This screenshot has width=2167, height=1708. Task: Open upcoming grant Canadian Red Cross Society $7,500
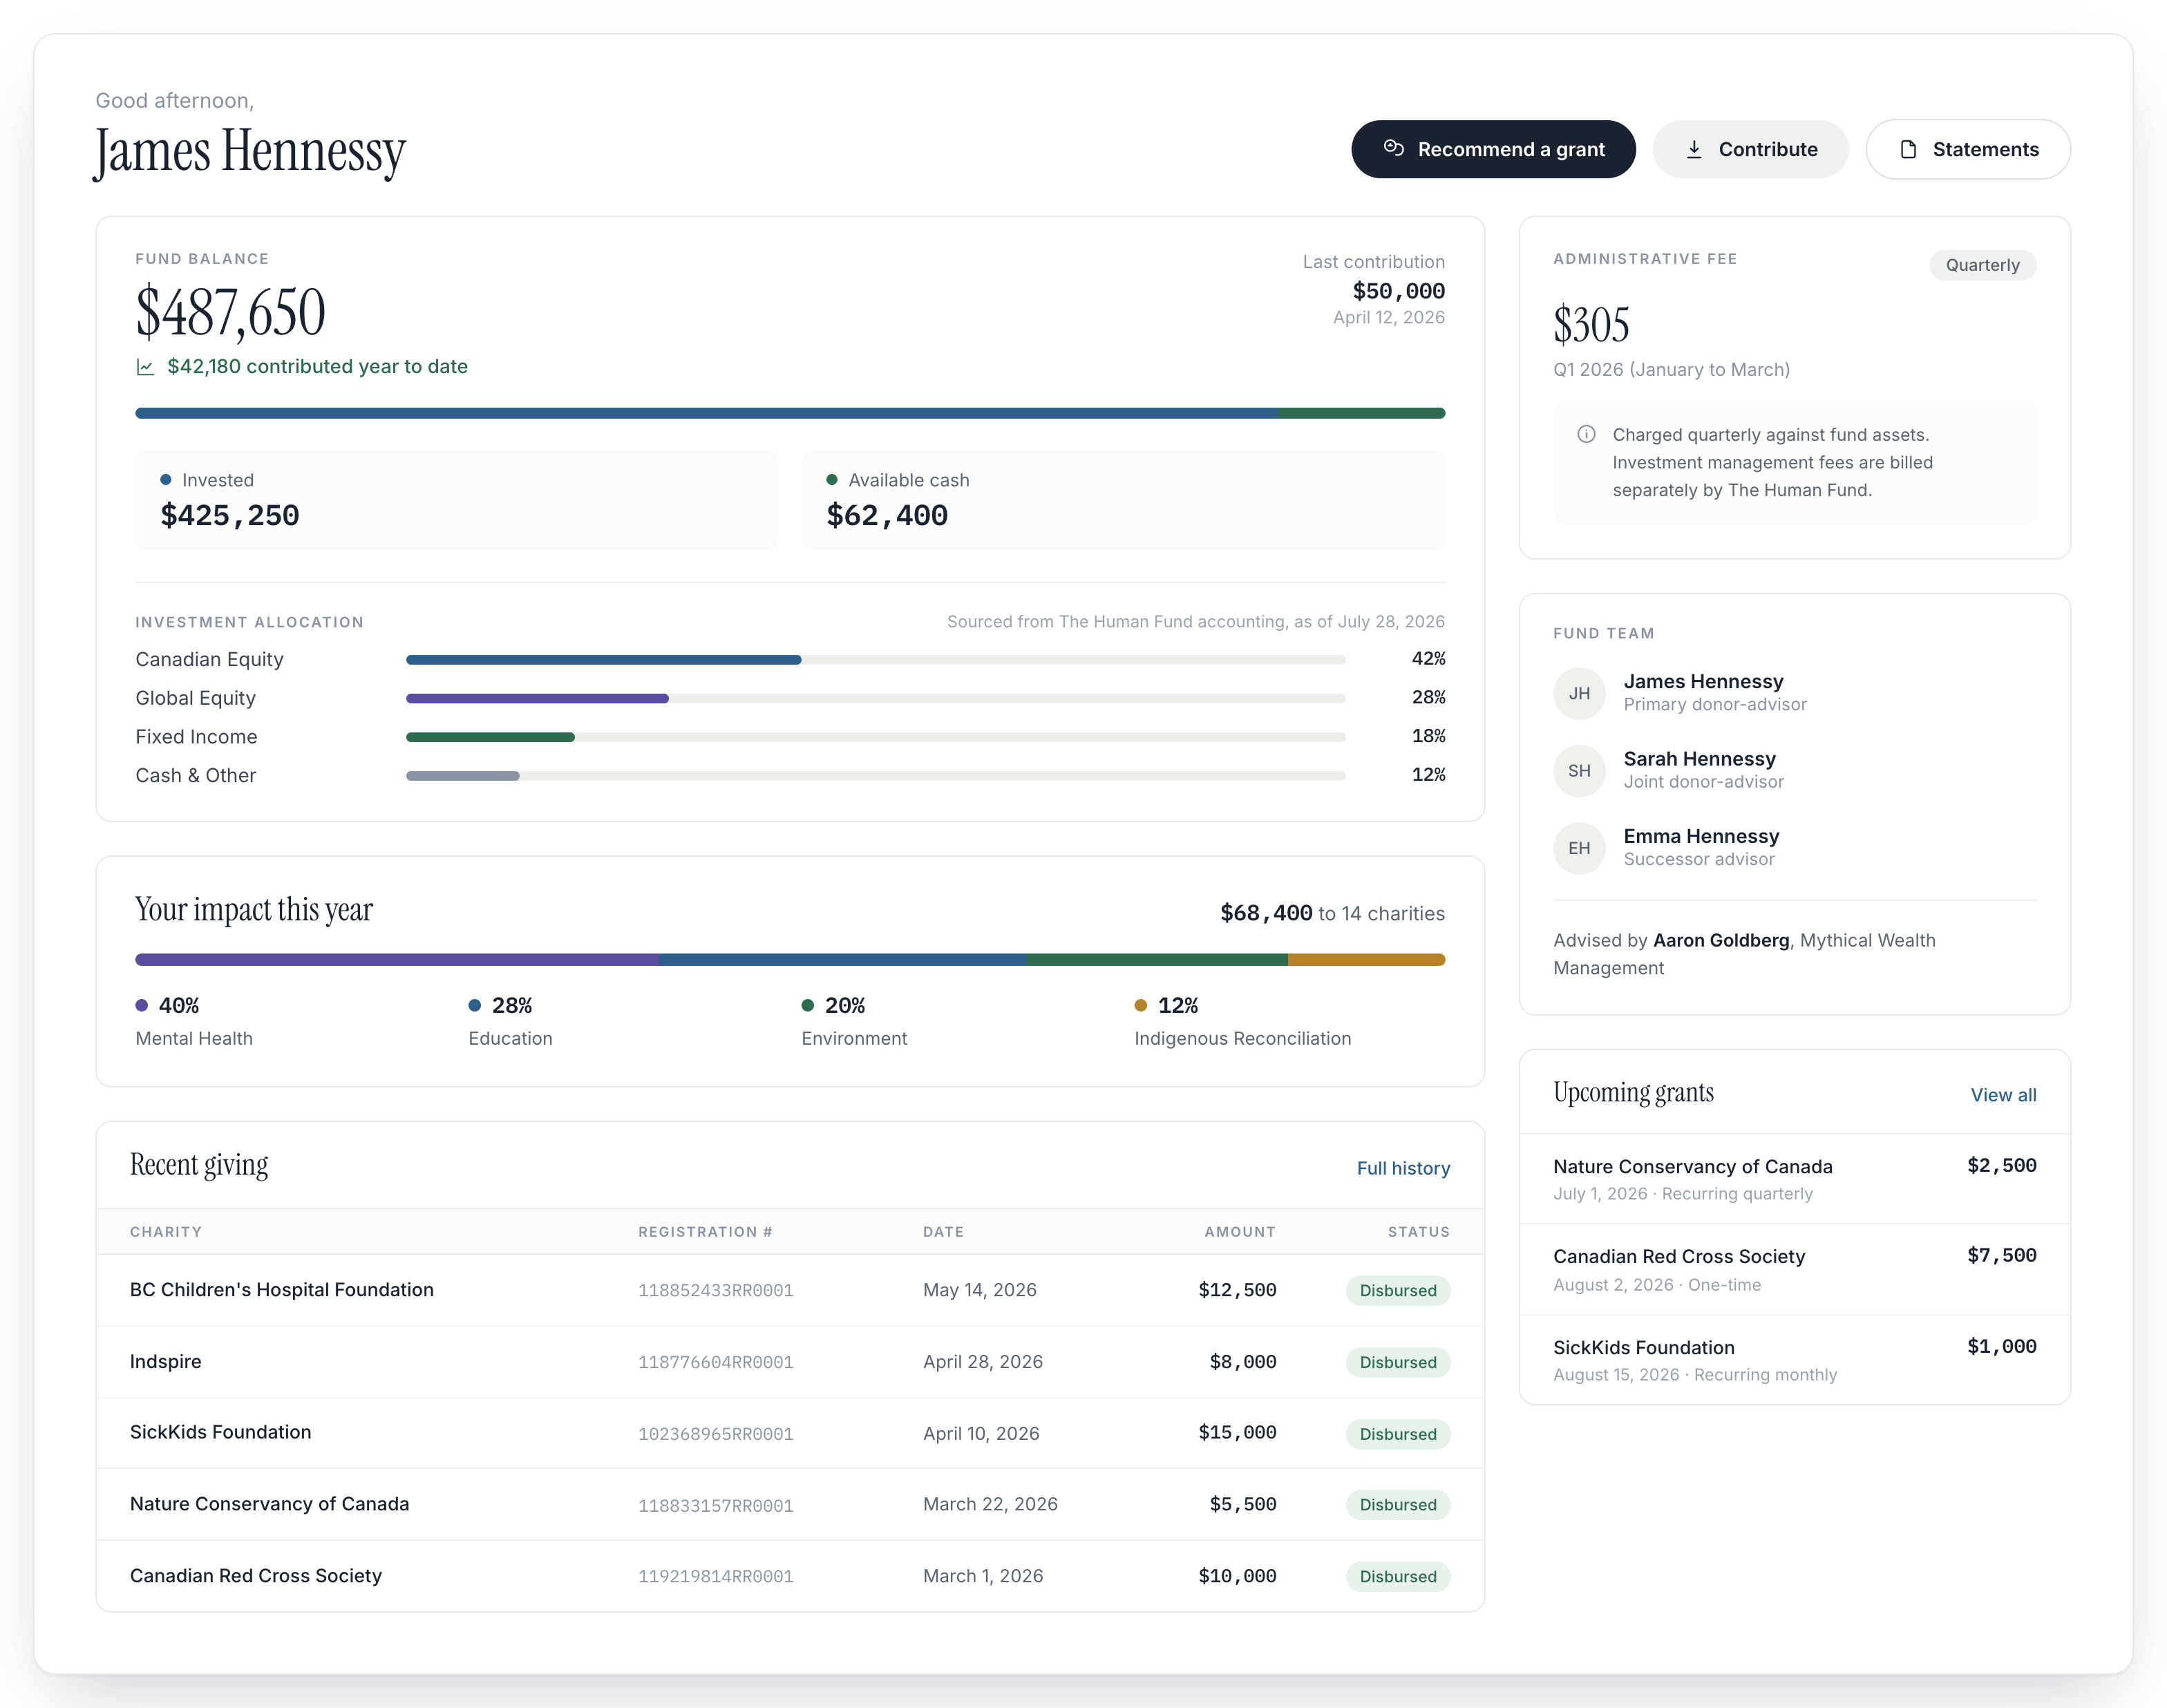pyautogui.click(x=1794, y=1270)
